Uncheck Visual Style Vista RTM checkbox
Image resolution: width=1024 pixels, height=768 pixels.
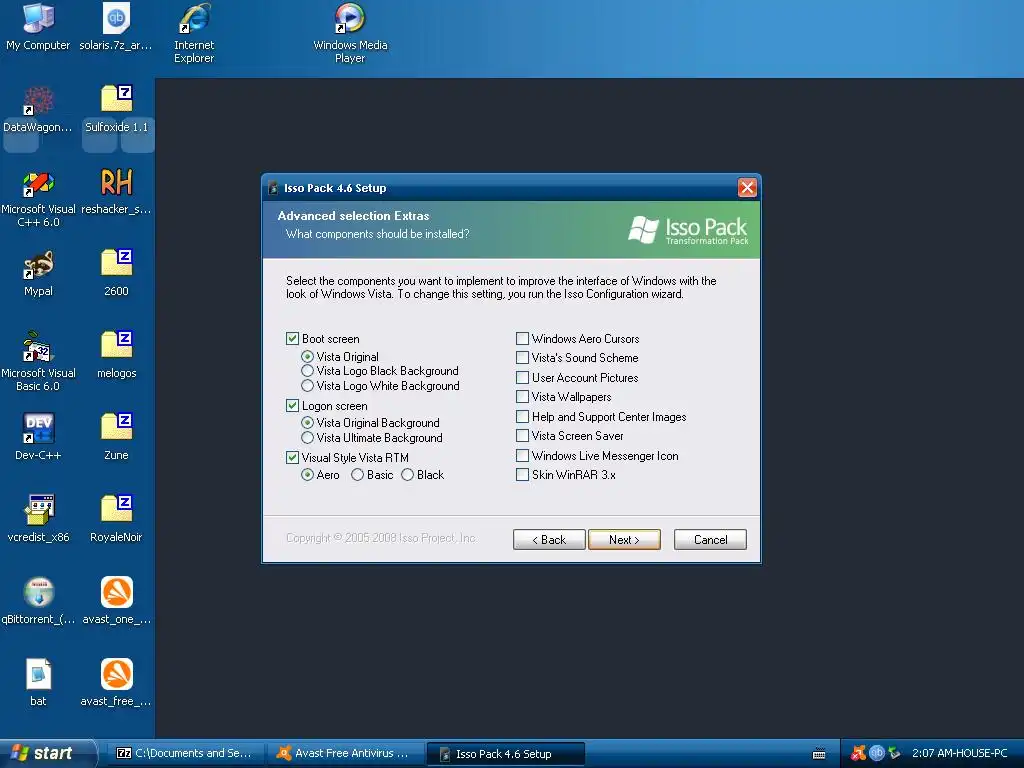pyautogui.click(x=293, y=457)
